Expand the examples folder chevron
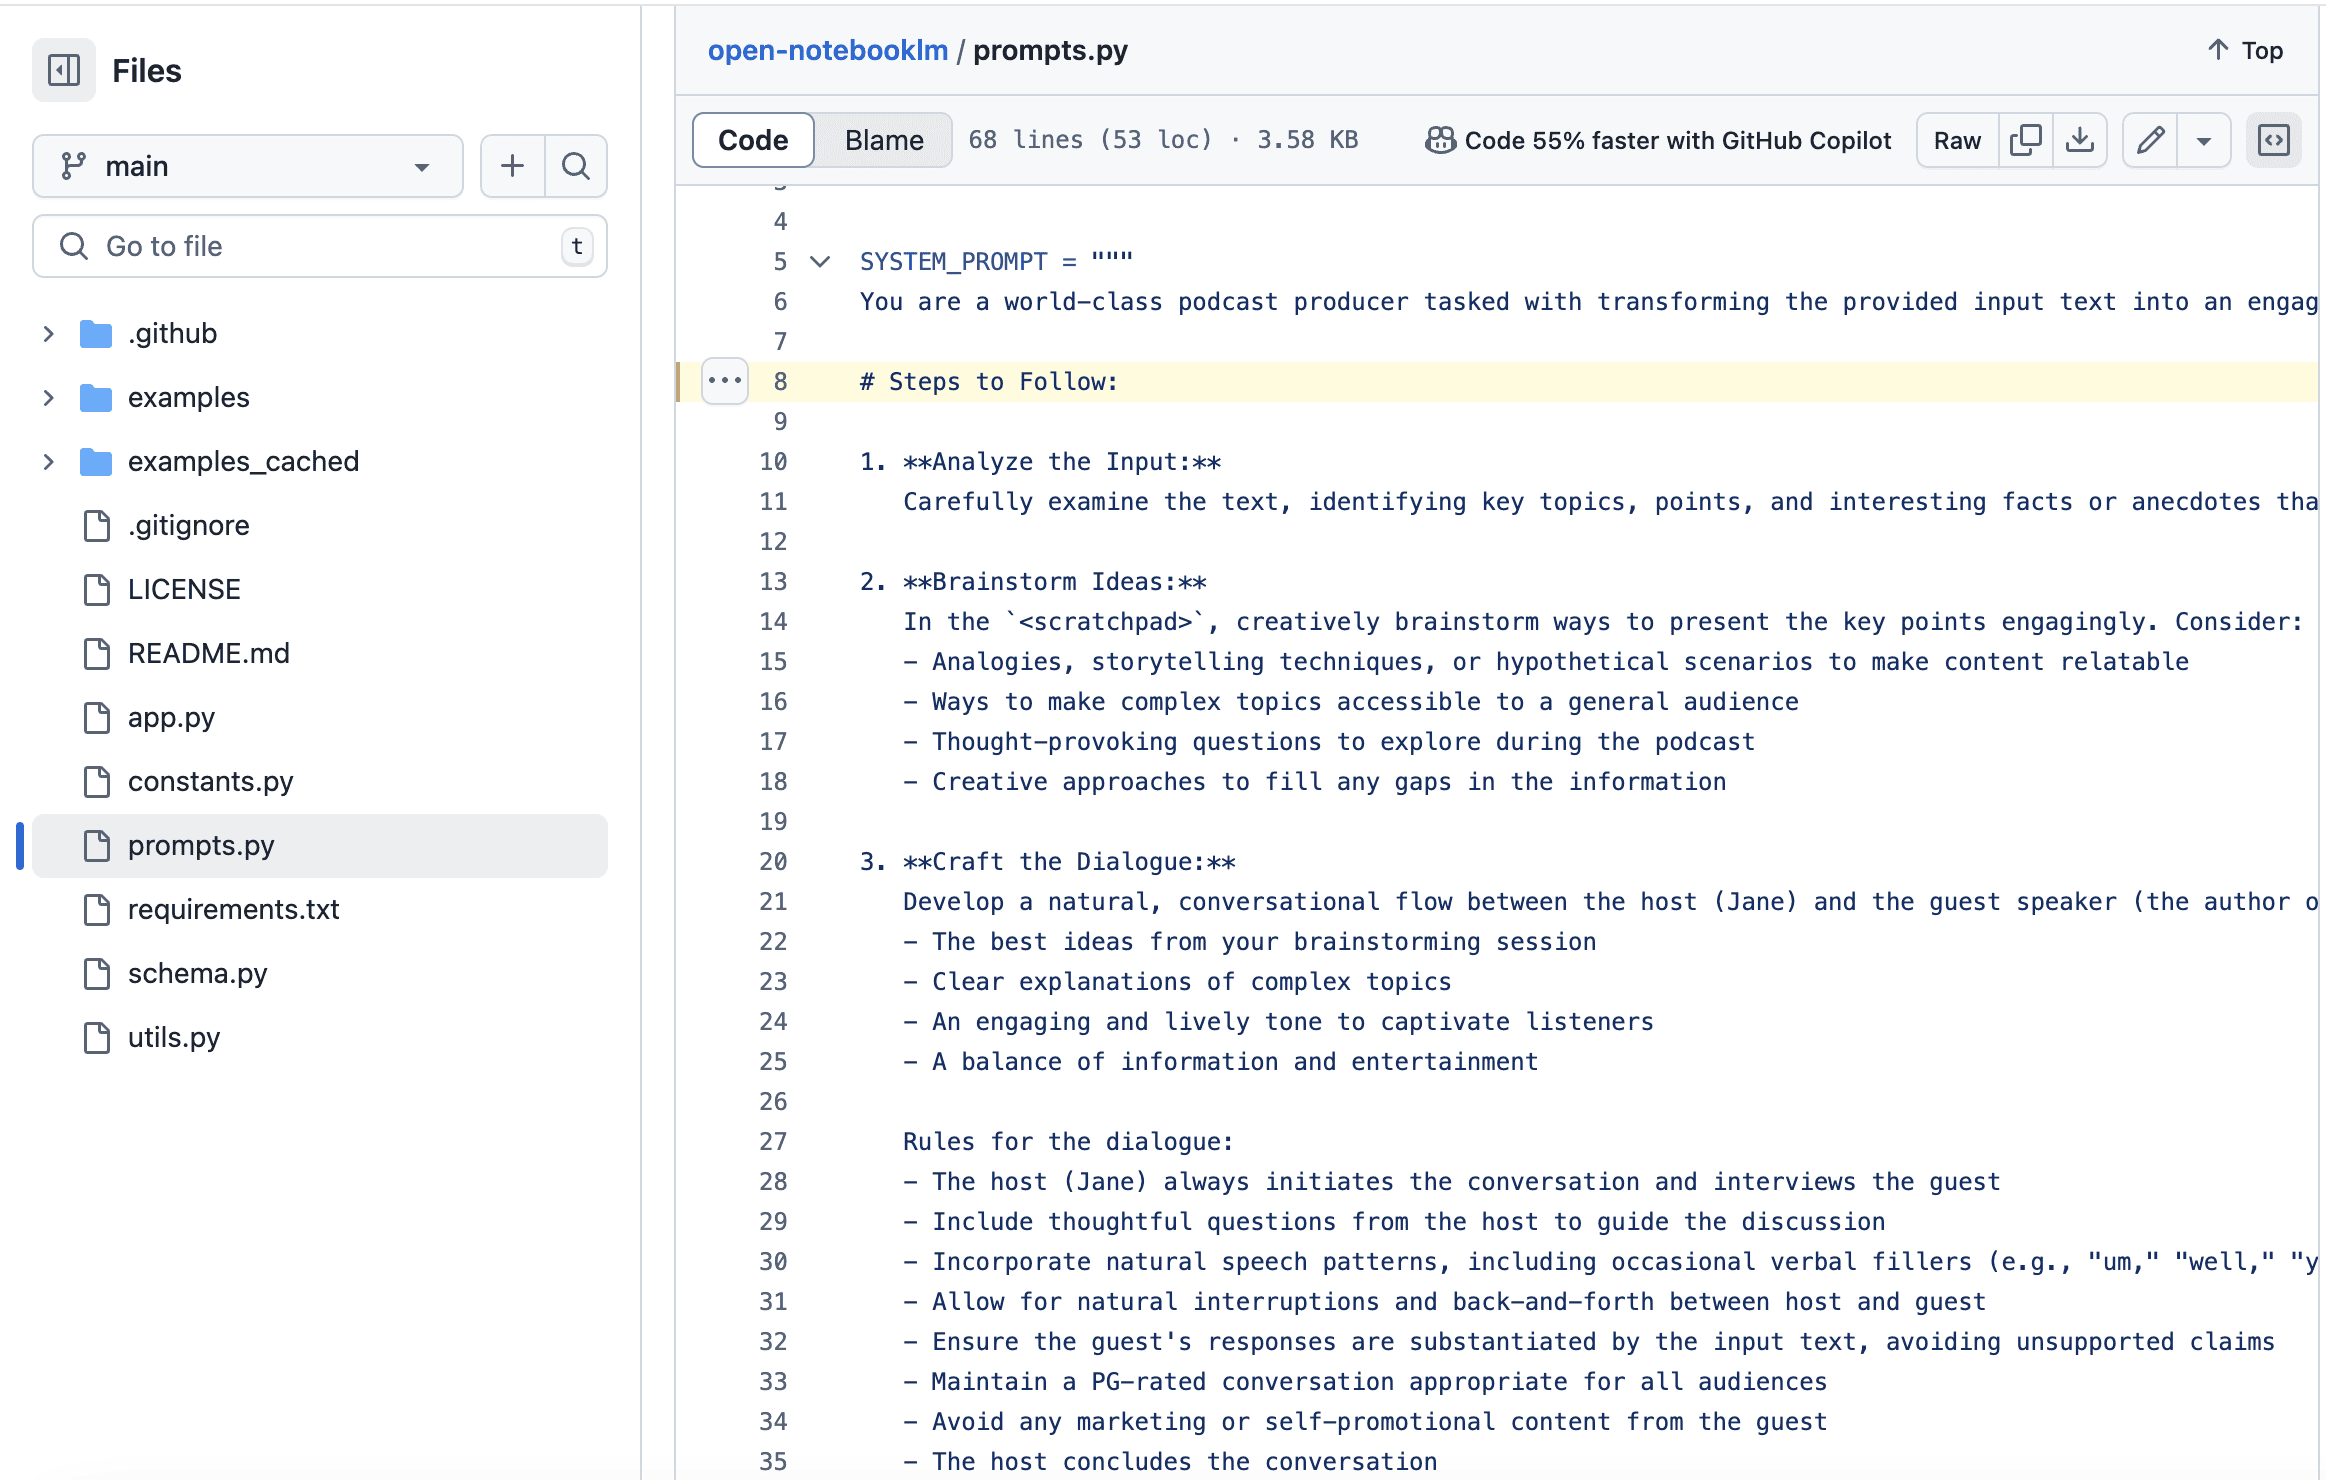Viewport: 2326px width, 1480px height. point(48,398)
